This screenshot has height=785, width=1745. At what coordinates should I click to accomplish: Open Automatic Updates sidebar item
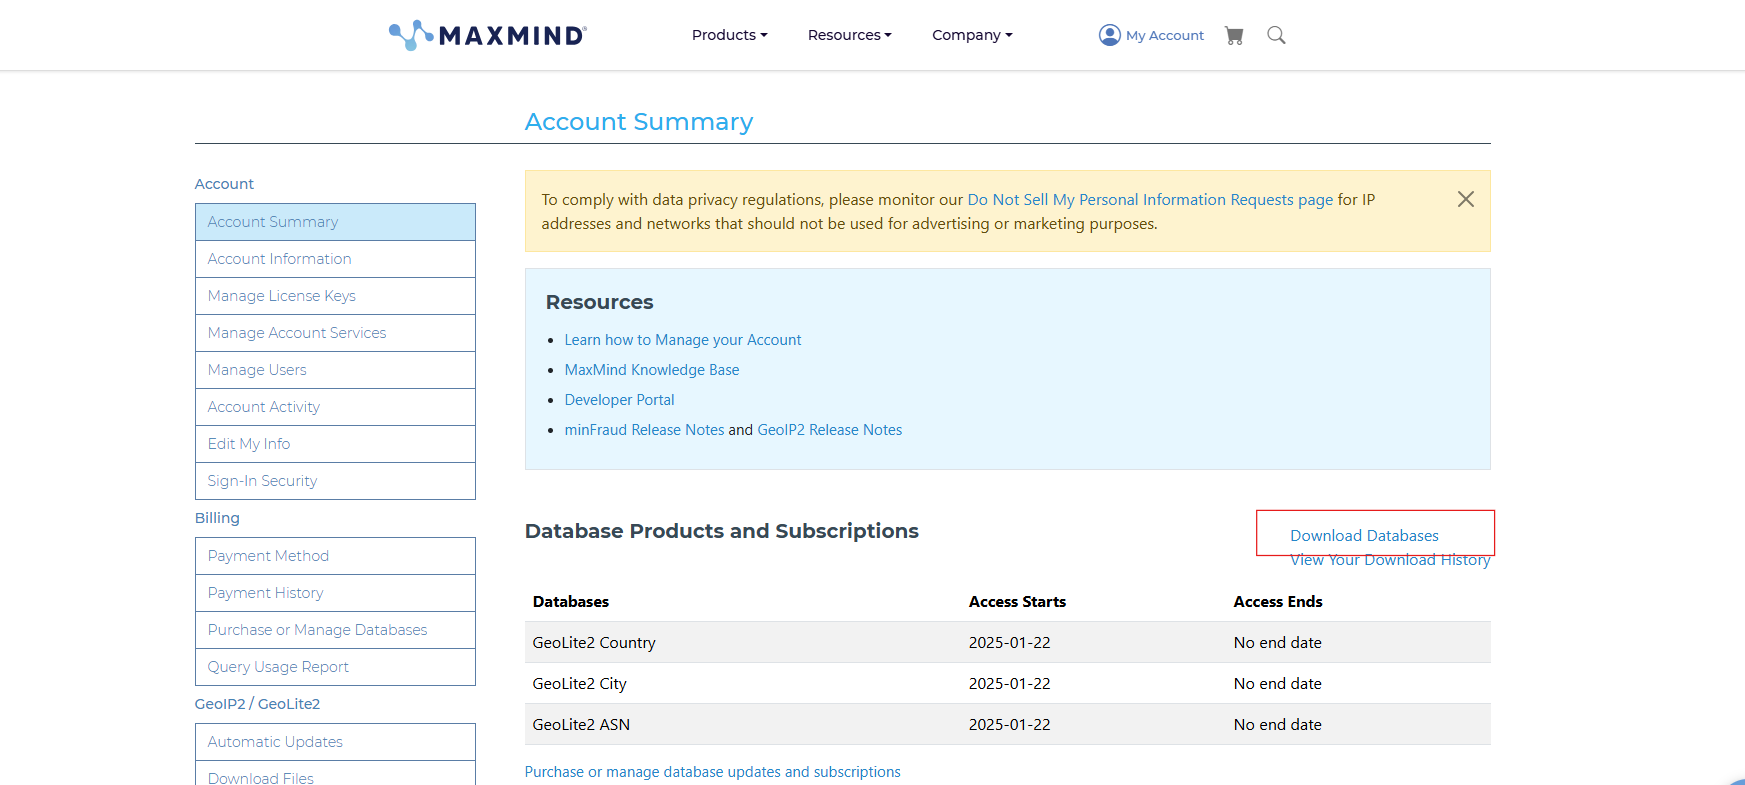(275, 742)
